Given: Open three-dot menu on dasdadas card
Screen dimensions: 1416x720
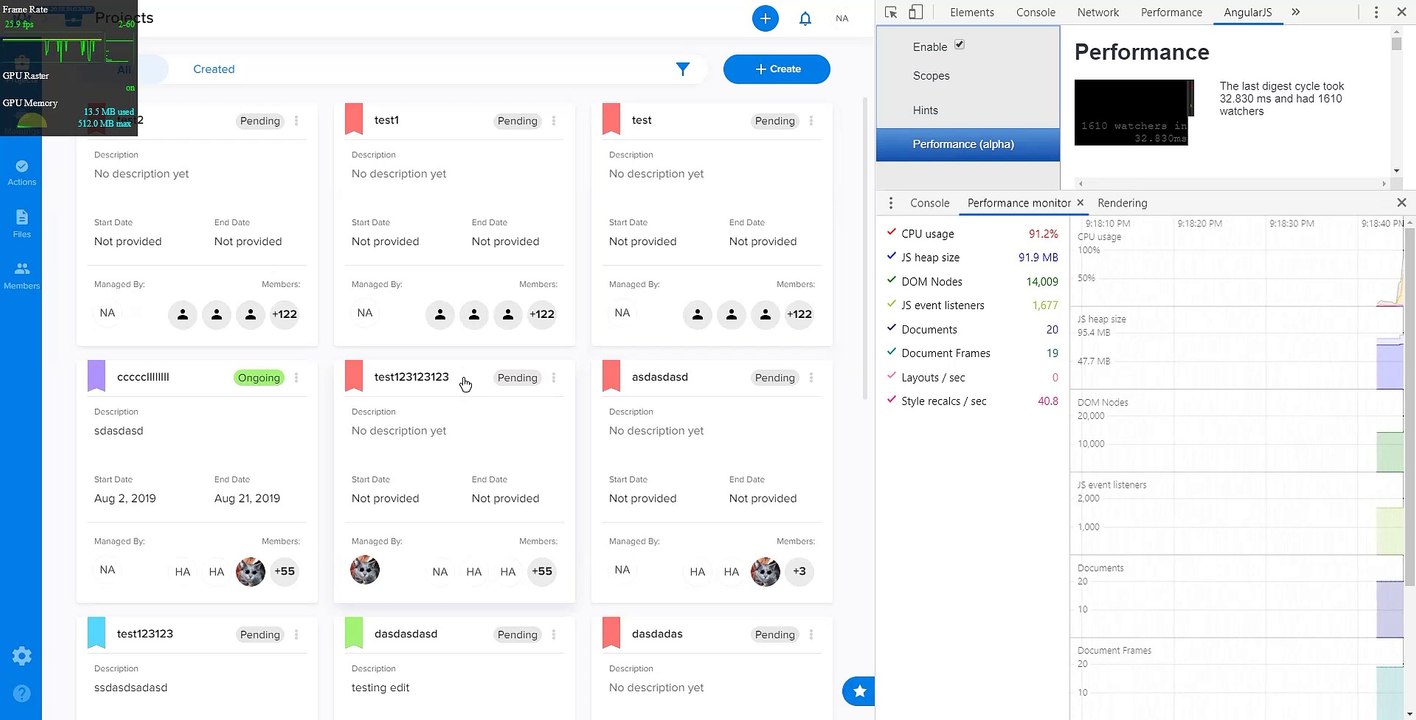Looking at the screenshot, I should (811, 635).
